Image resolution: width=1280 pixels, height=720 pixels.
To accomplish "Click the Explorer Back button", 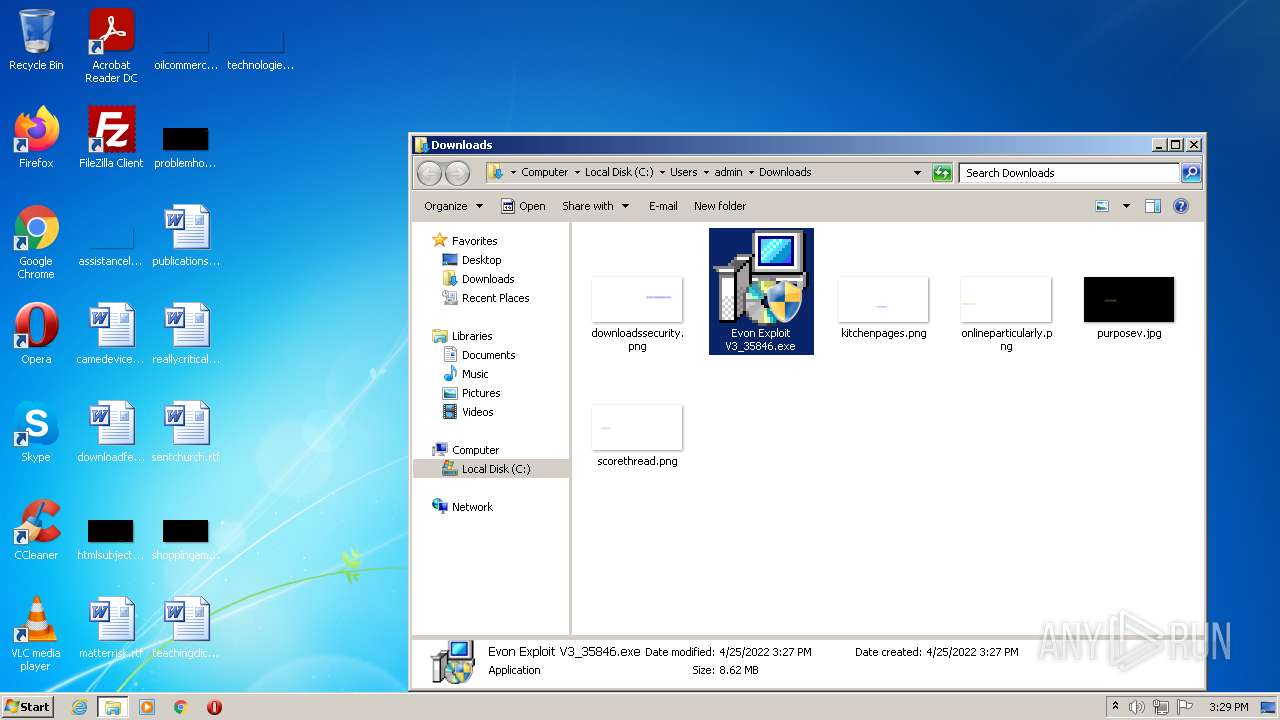I will [430, 173].
